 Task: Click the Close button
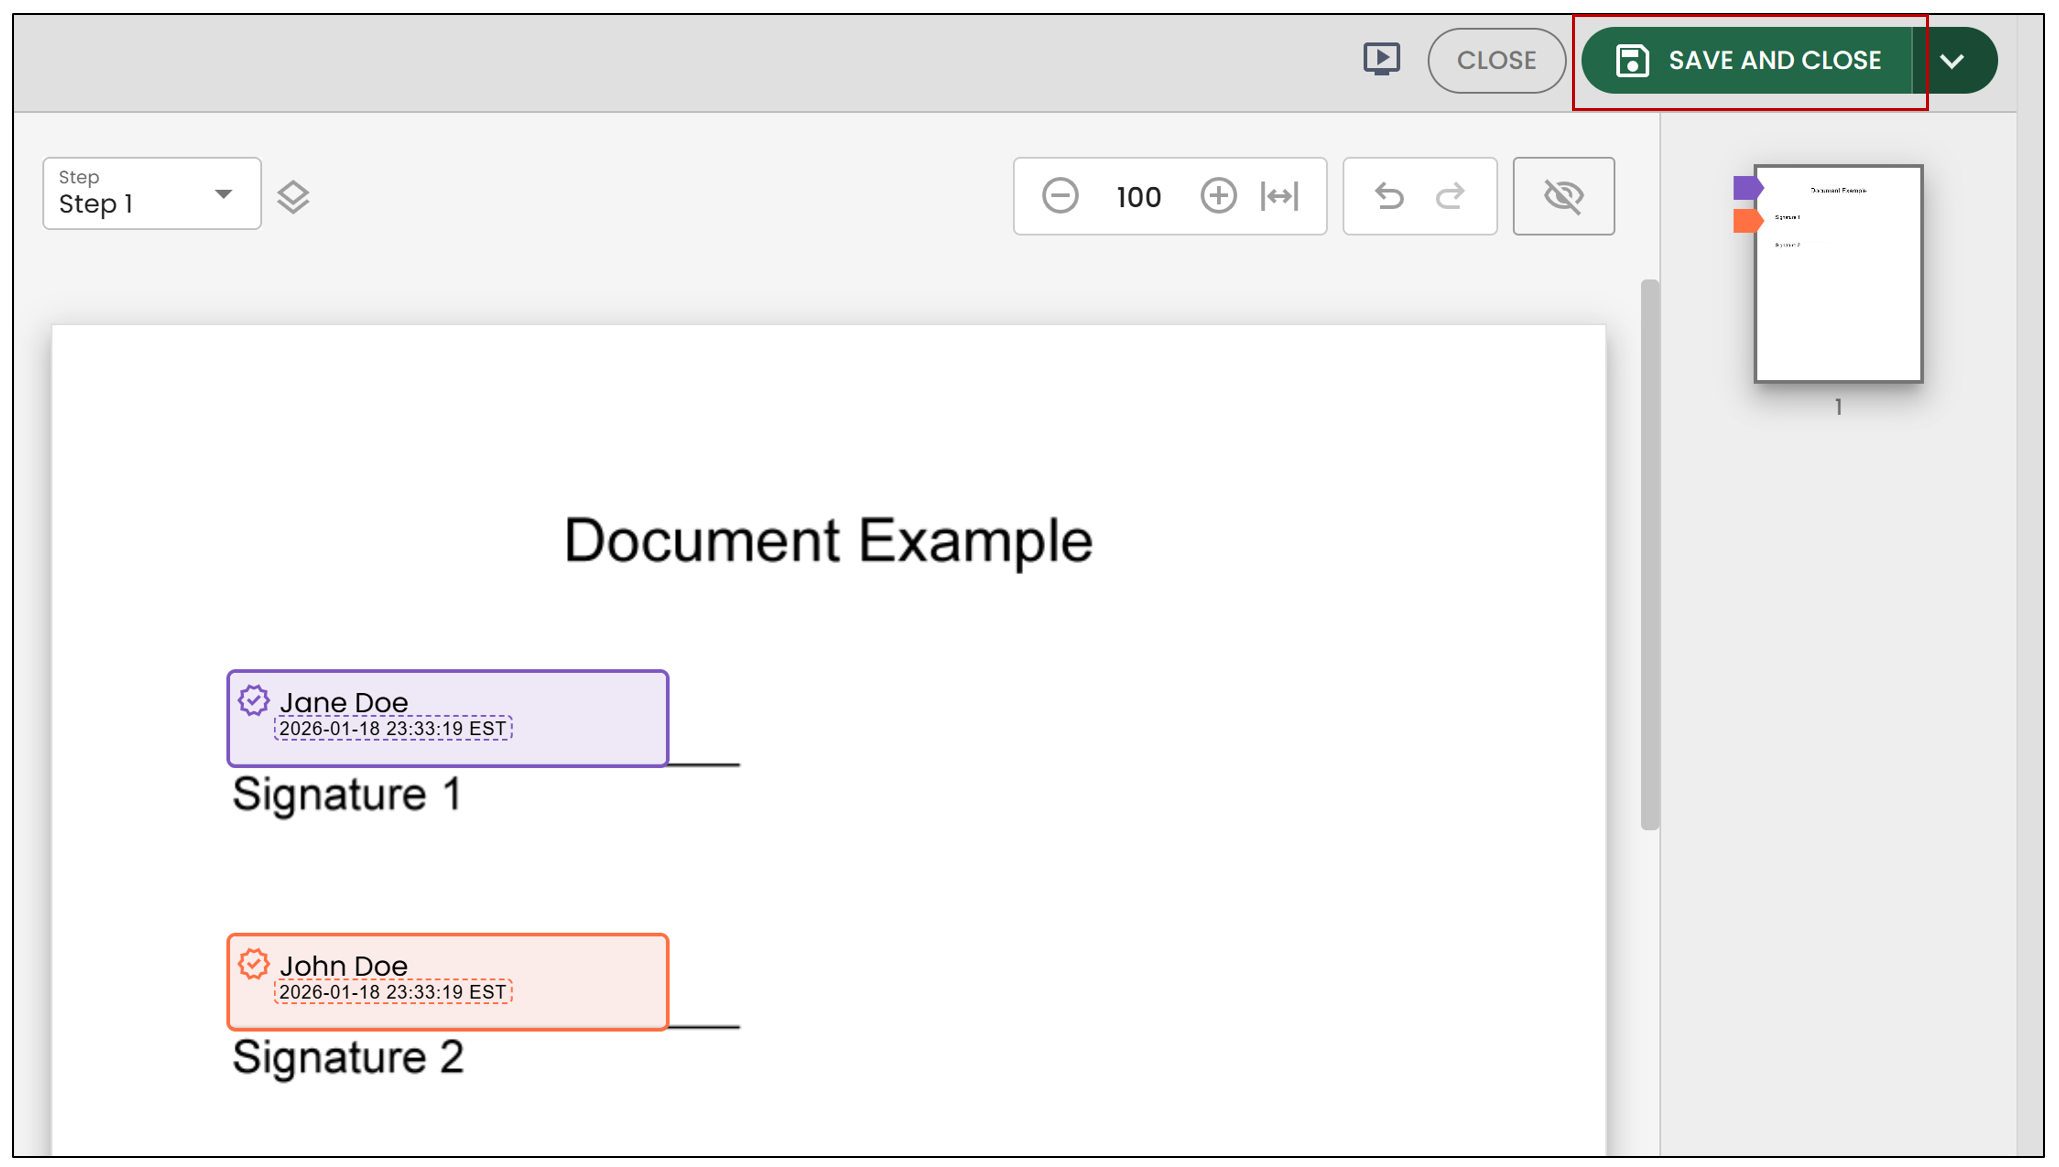pos(1496,61)
